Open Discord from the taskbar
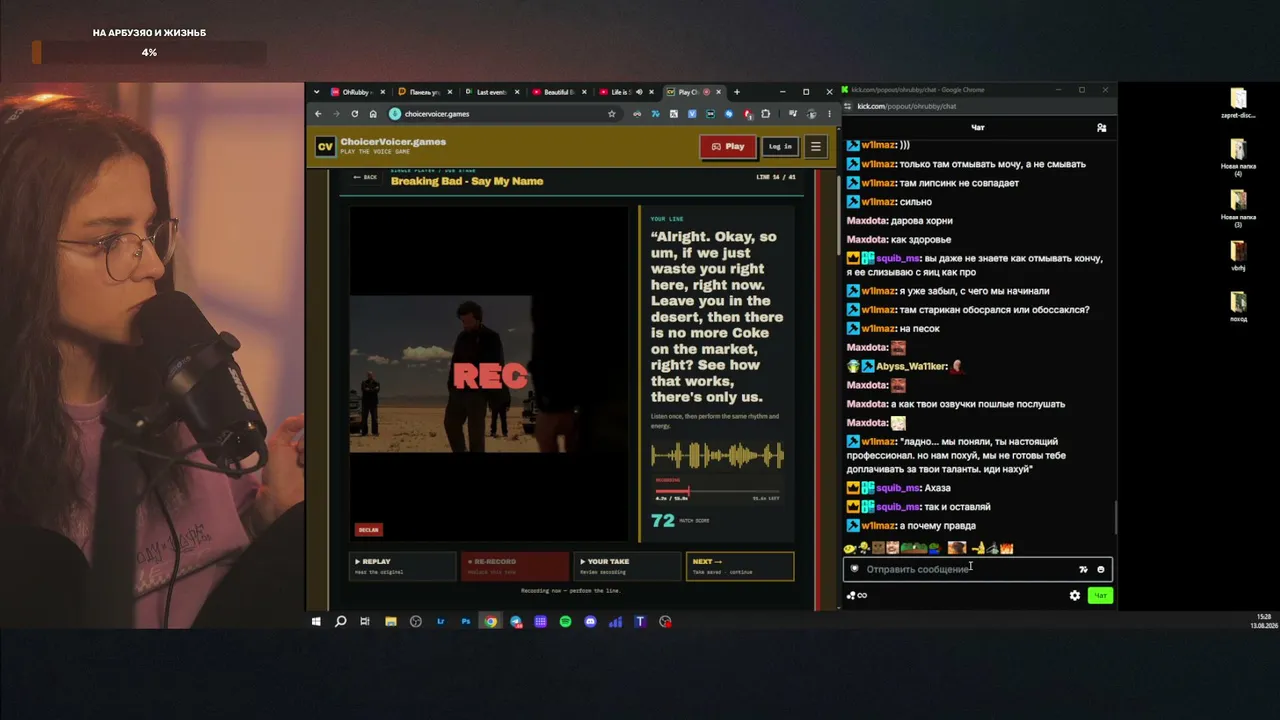This screenshot has height=720, width=1280. [590, 622]
